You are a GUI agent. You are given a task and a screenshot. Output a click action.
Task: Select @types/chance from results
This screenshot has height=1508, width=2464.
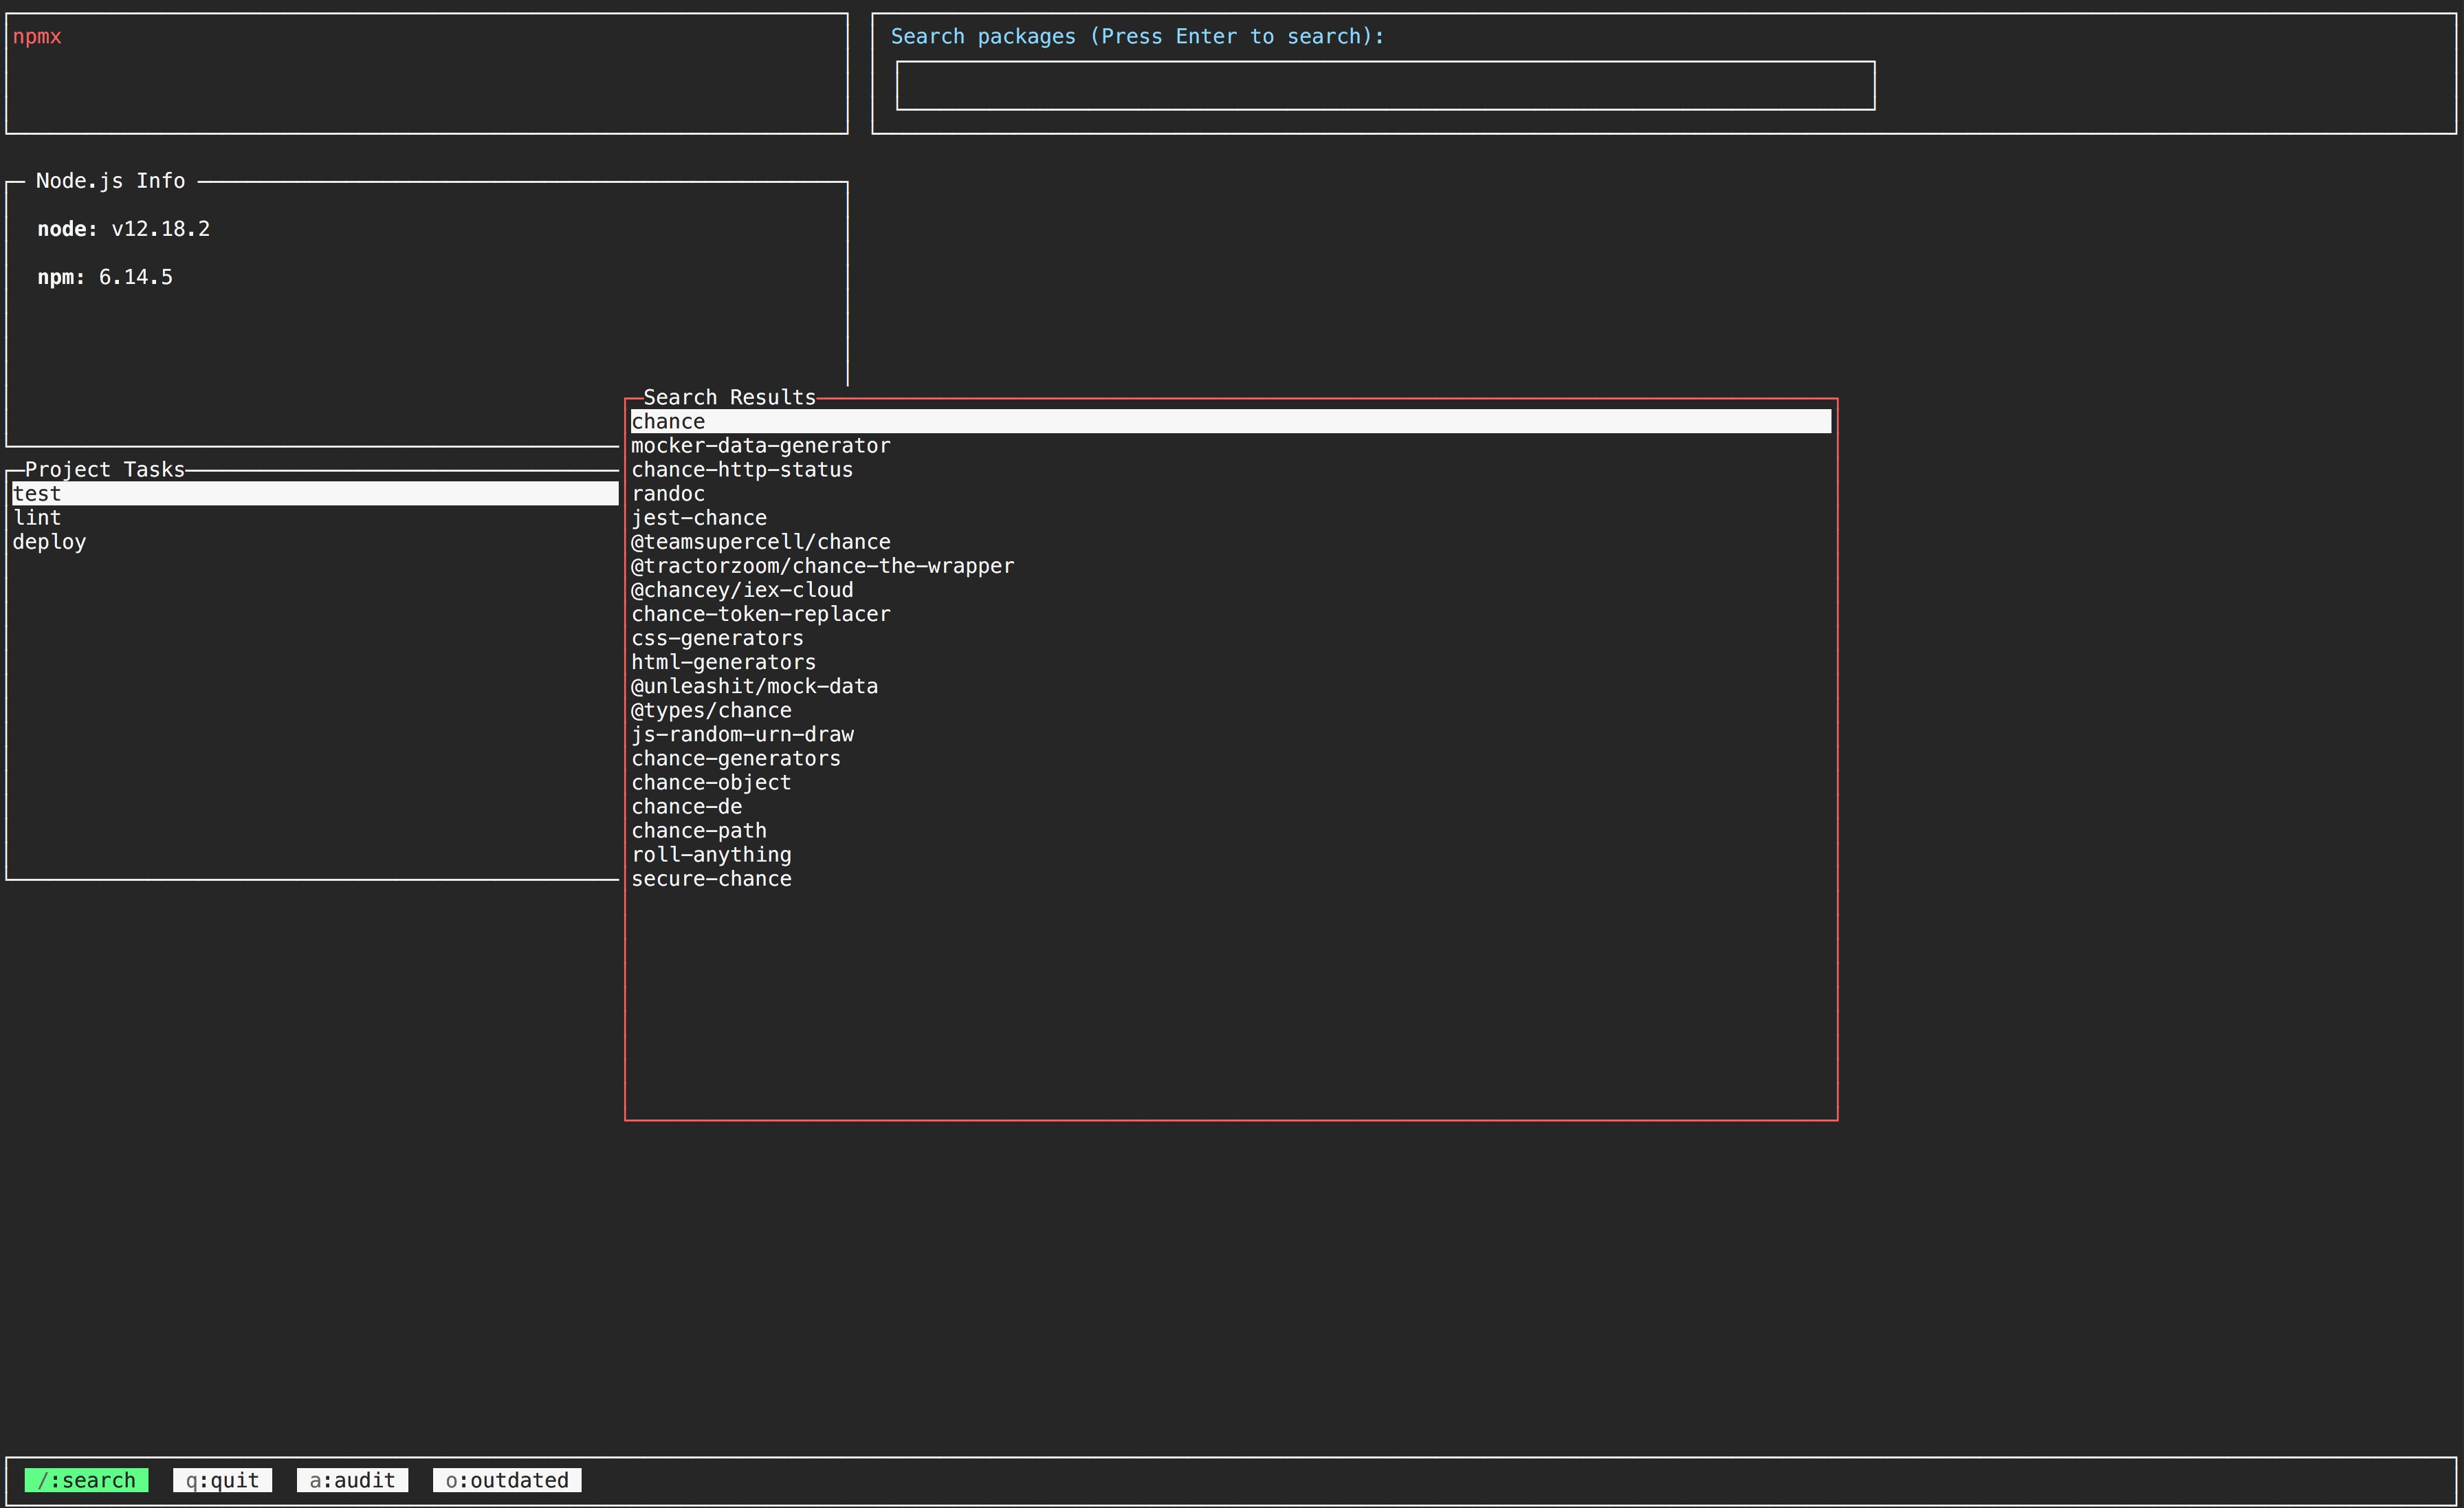coord(711,710)
